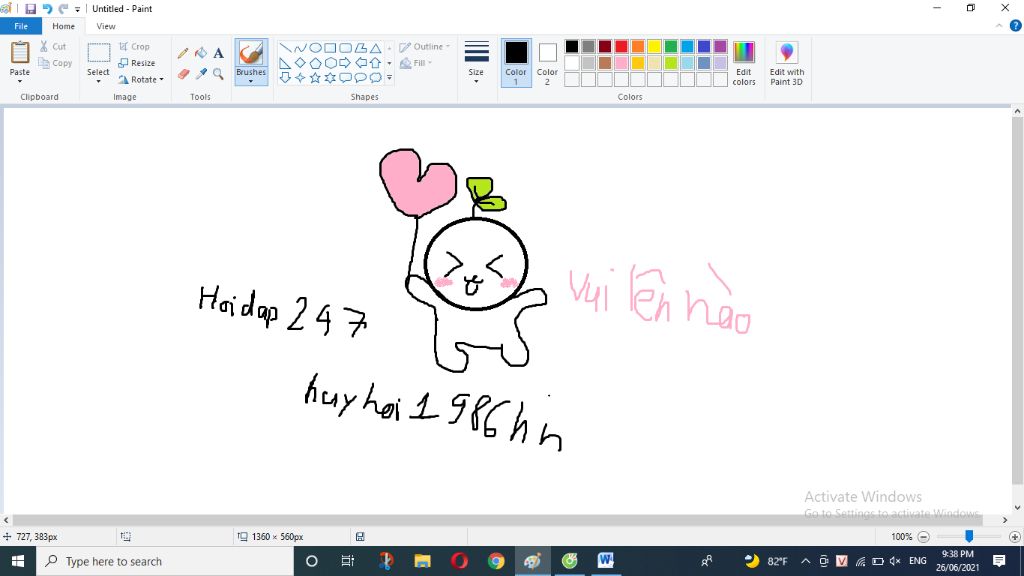Click the Crop button

point(135,46)
